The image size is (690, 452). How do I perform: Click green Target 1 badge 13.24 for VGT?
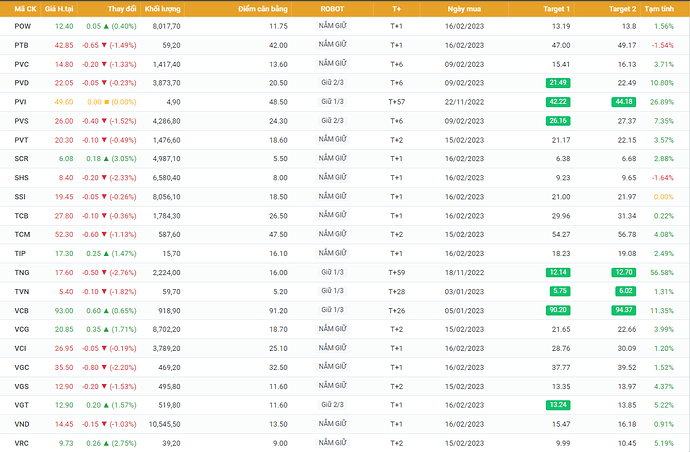[558, 406]
